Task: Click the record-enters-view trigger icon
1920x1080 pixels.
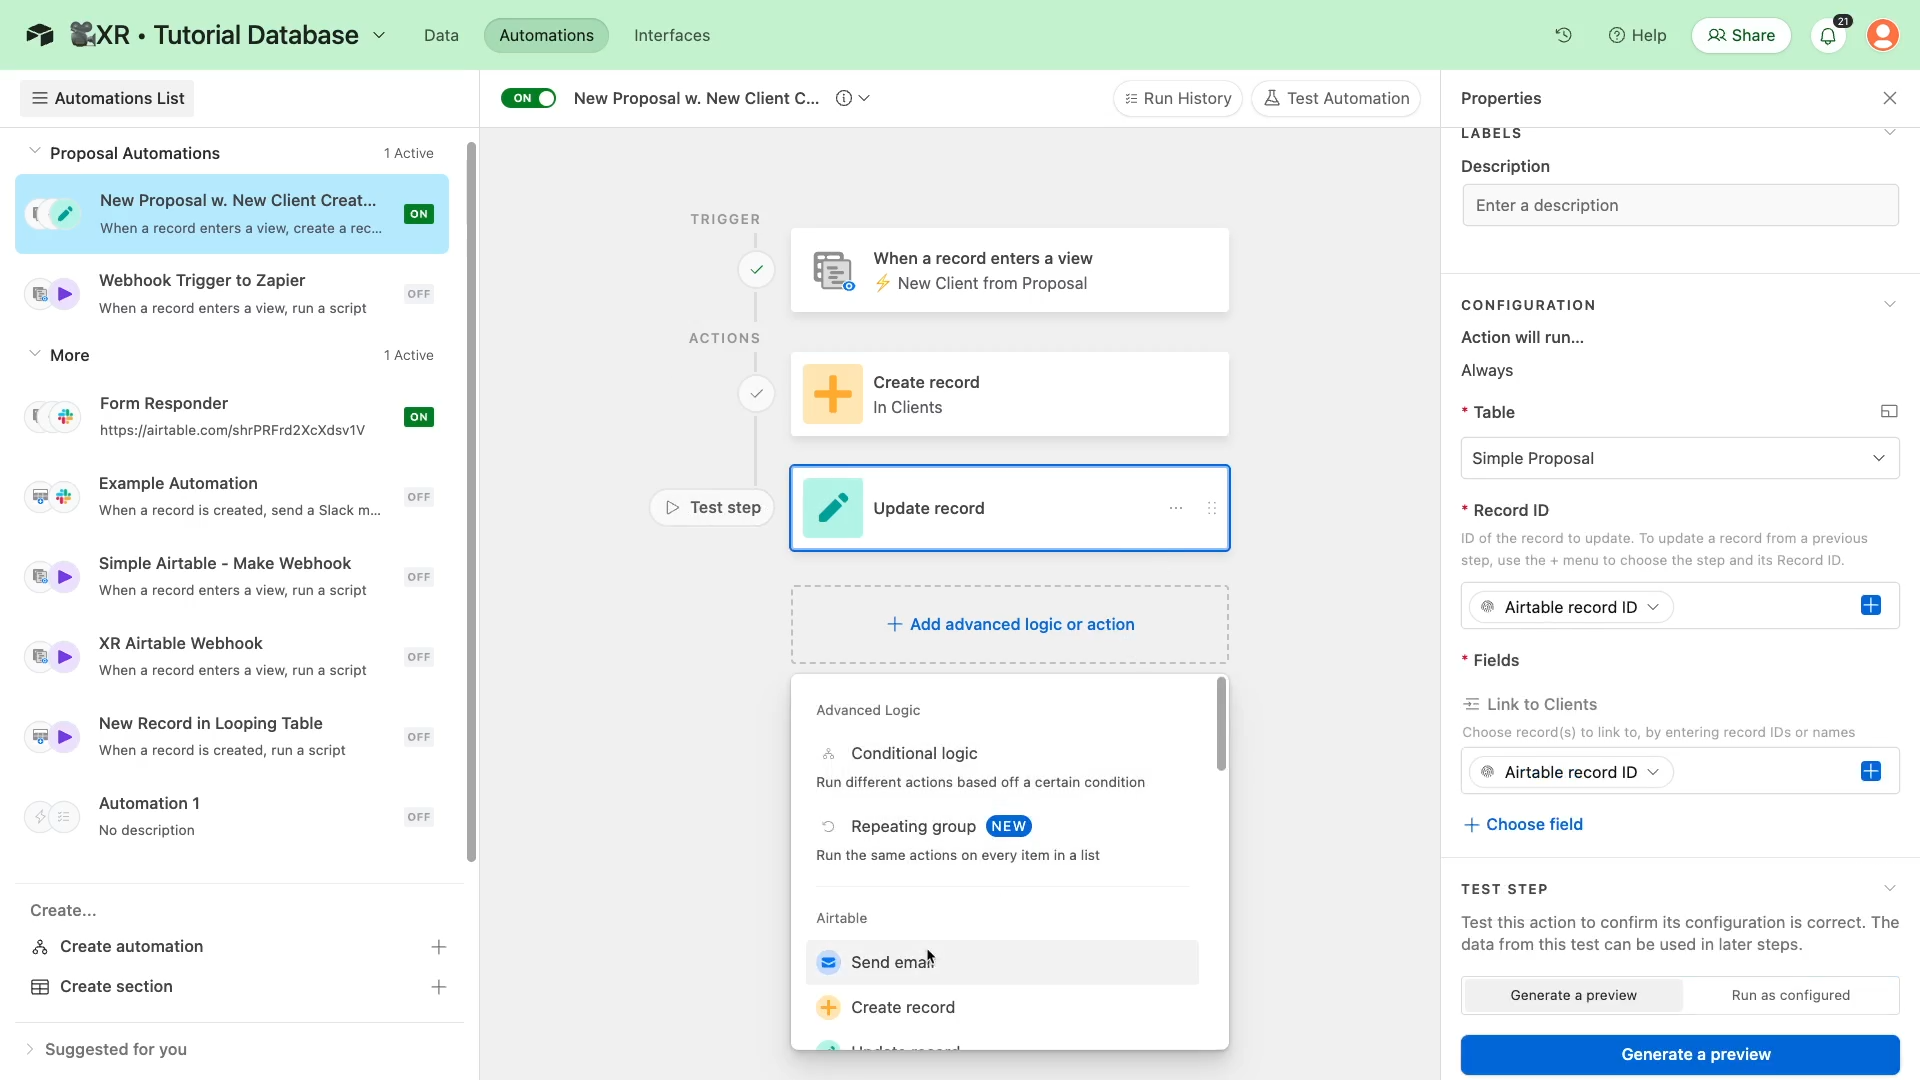Action: click(x=833, y=270)
